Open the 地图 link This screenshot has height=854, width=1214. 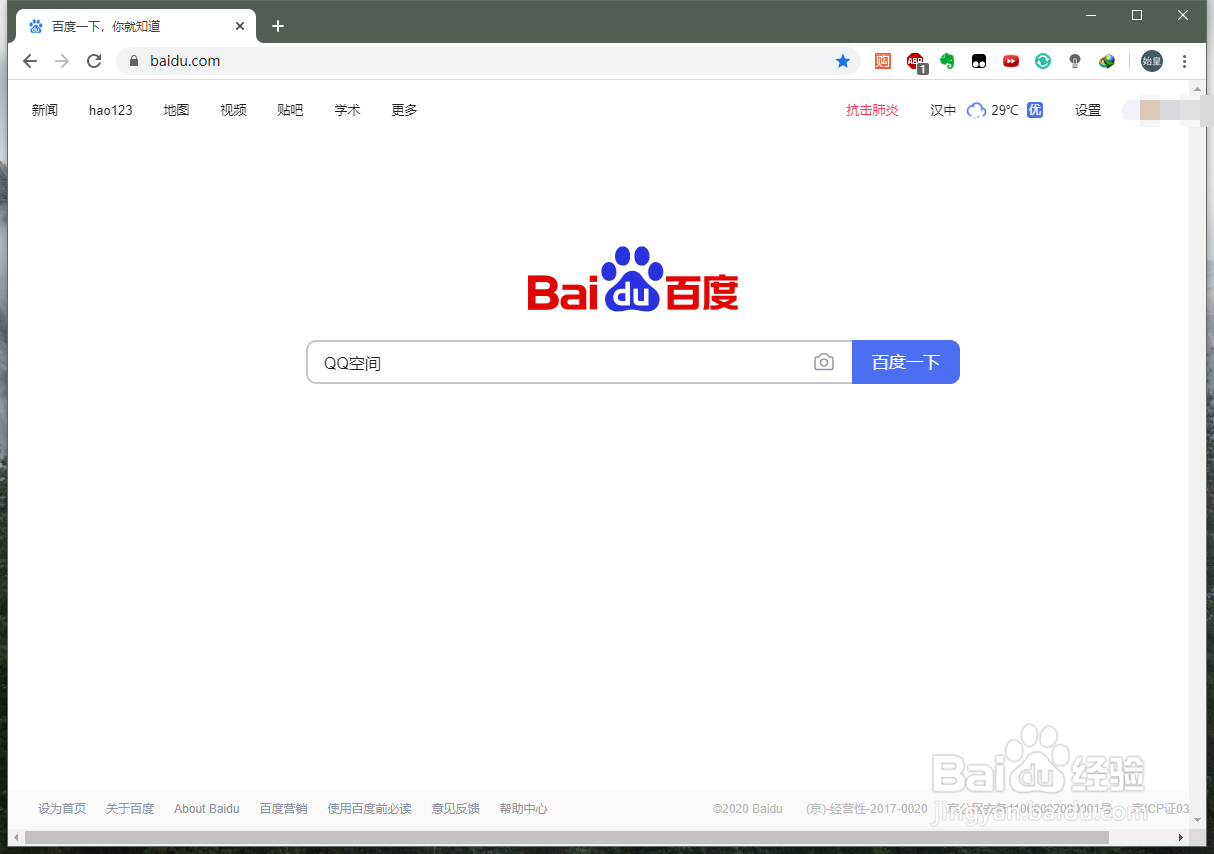click(x=177, y=110)
